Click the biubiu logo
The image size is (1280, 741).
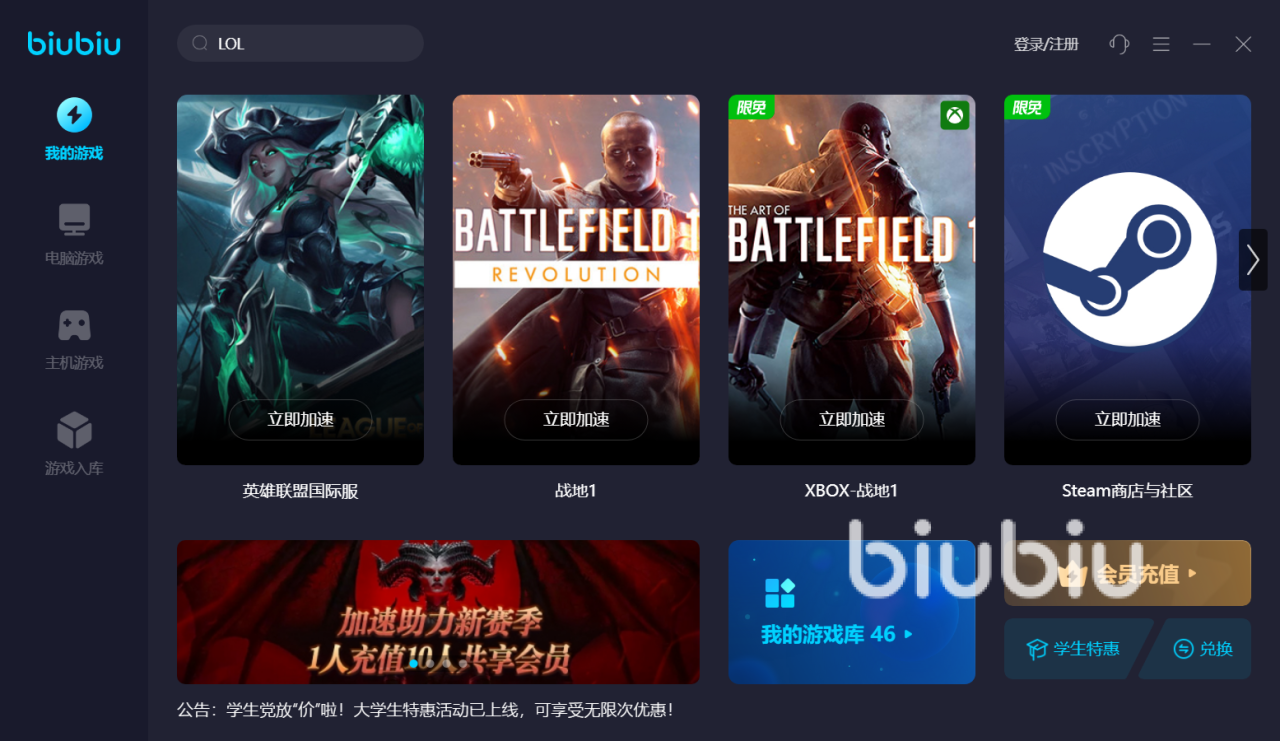(74, 43)
